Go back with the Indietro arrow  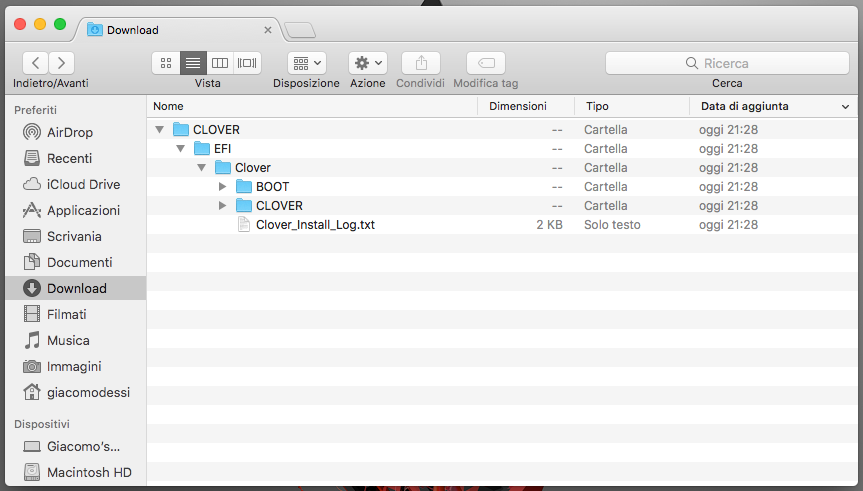pos(36,63)
